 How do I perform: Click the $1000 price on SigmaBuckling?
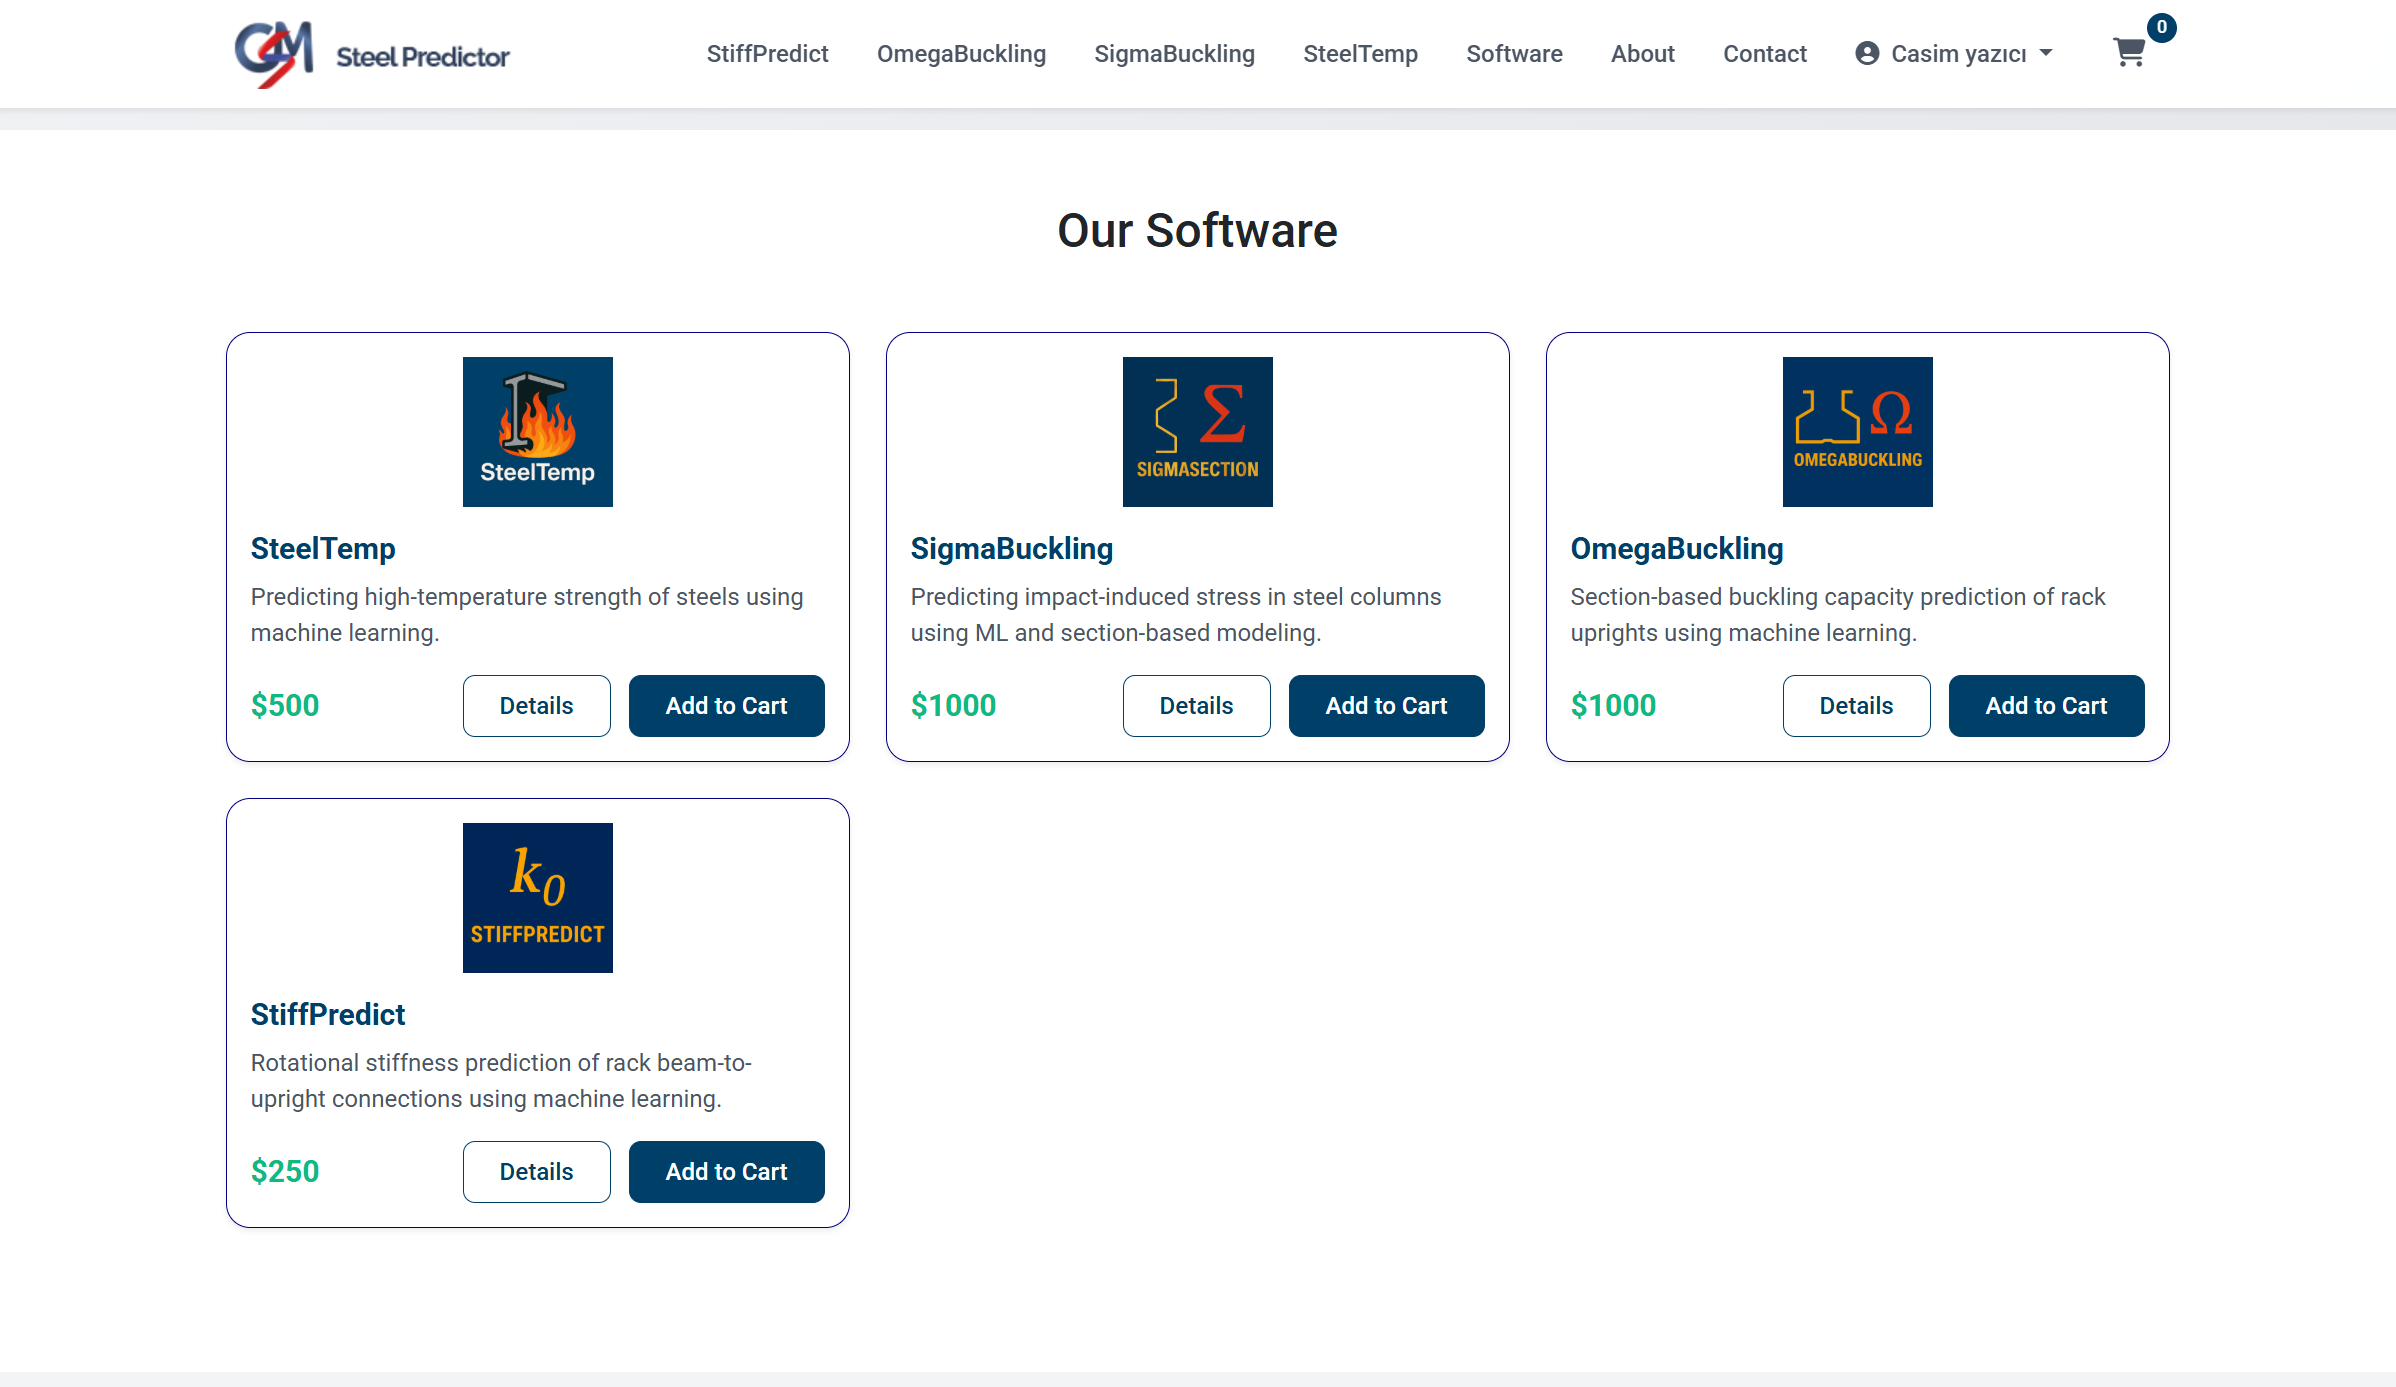pyautogui.click(x=953, y=705)
